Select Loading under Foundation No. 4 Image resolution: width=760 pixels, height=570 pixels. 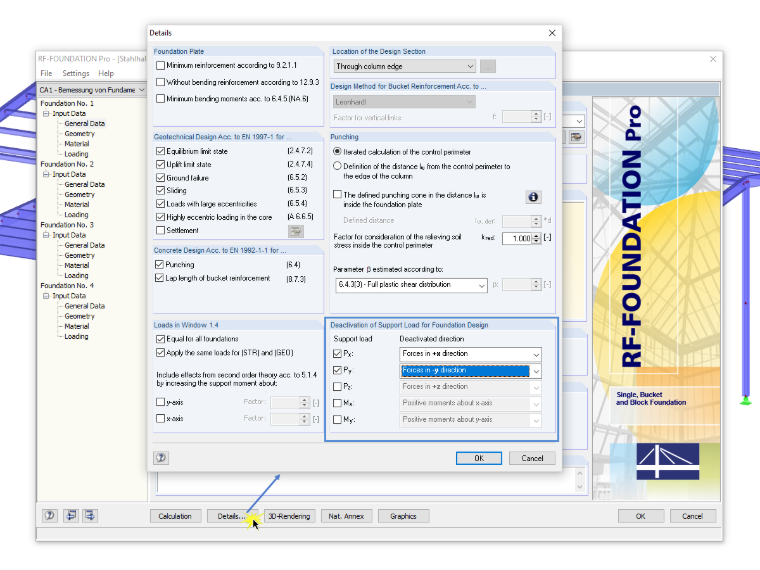[76, 336]
